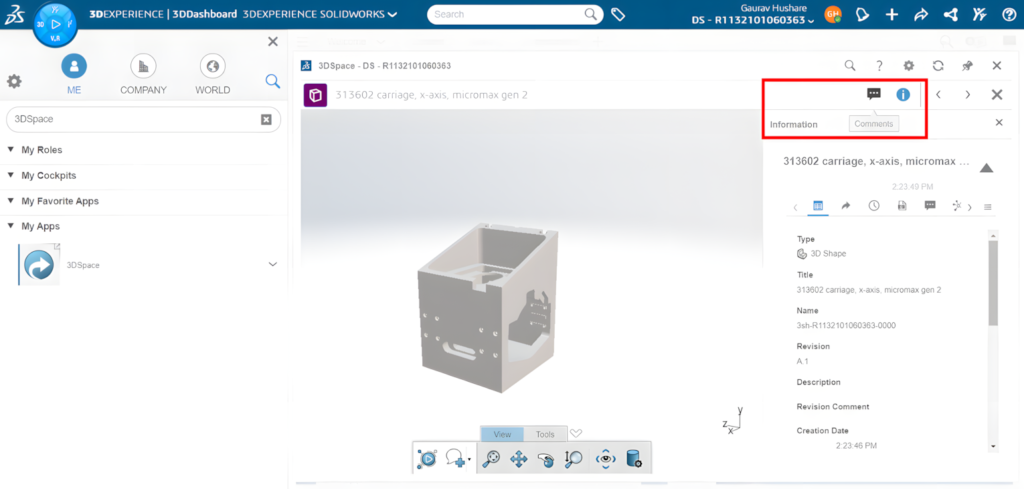Image resolution: width=1024 pixels, height=489 pixels.
Task: Click the blue search magnifier in compass panel
Action: click(272, 81)
